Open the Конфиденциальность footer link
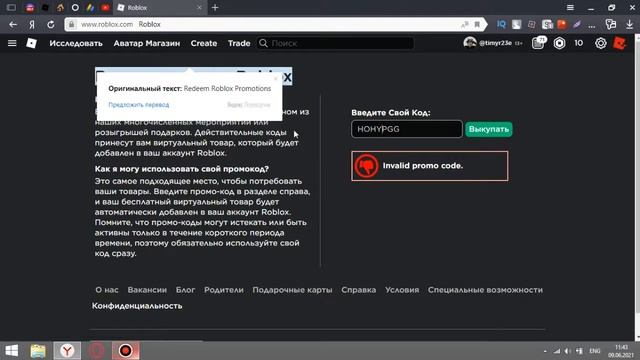640x360 pixels. (137, 306)
